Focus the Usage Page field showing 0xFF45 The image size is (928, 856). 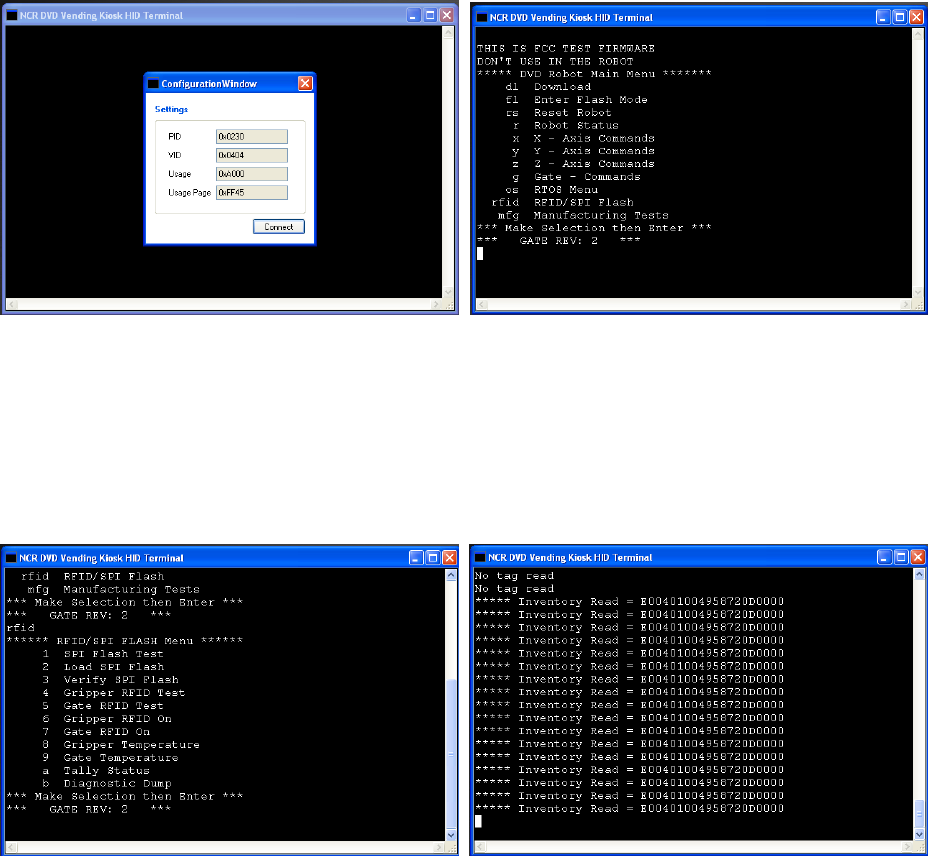(x=252, y=192)
